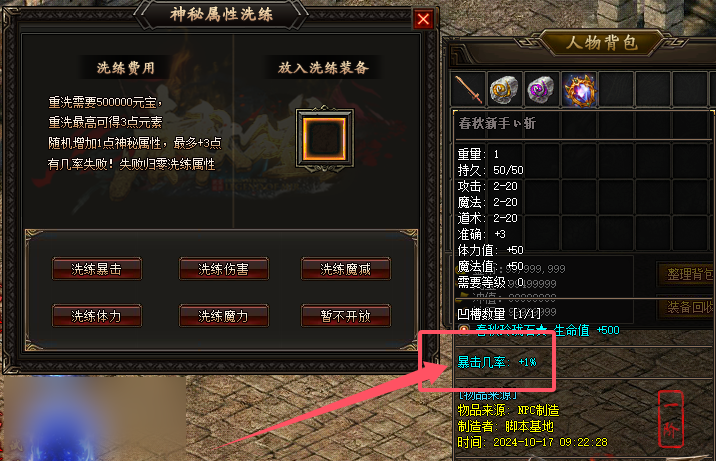Image resolution: width=716 pixels, height=461 pixels.
Task: Open 装备回收 equipment recycle
Action: click(686, 307)
